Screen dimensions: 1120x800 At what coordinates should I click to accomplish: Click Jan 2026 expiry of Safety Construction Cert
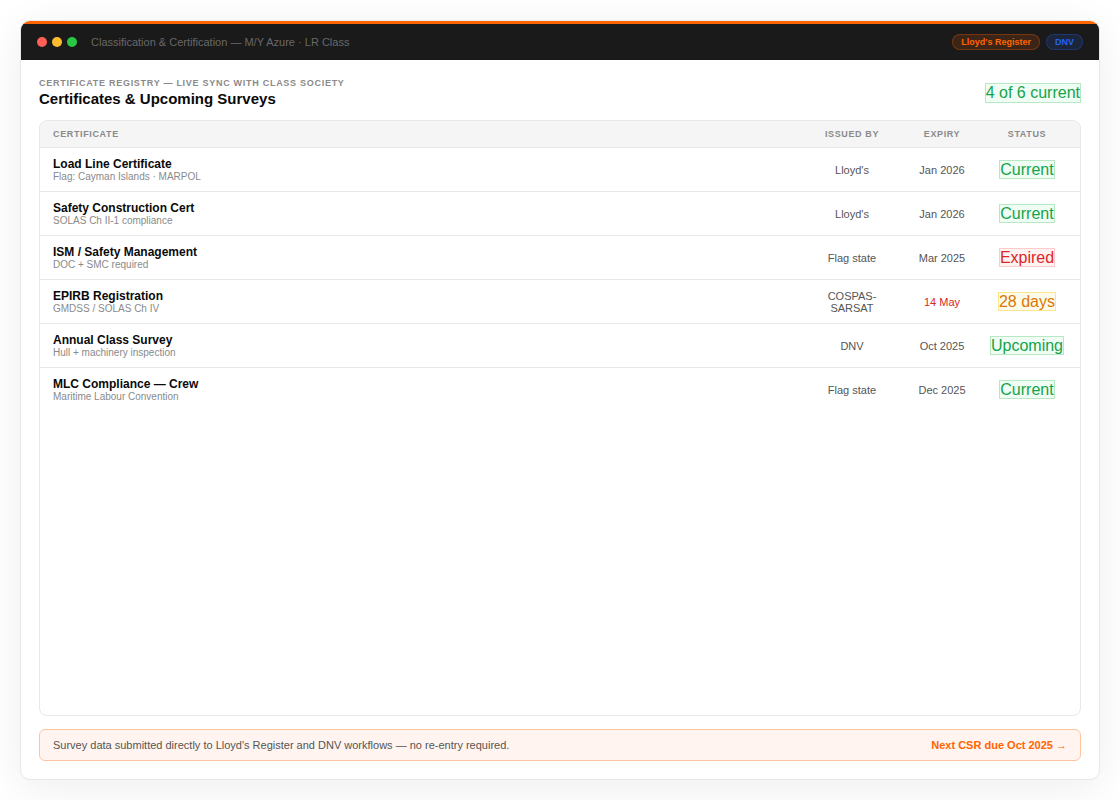click(x=941, y=214)
